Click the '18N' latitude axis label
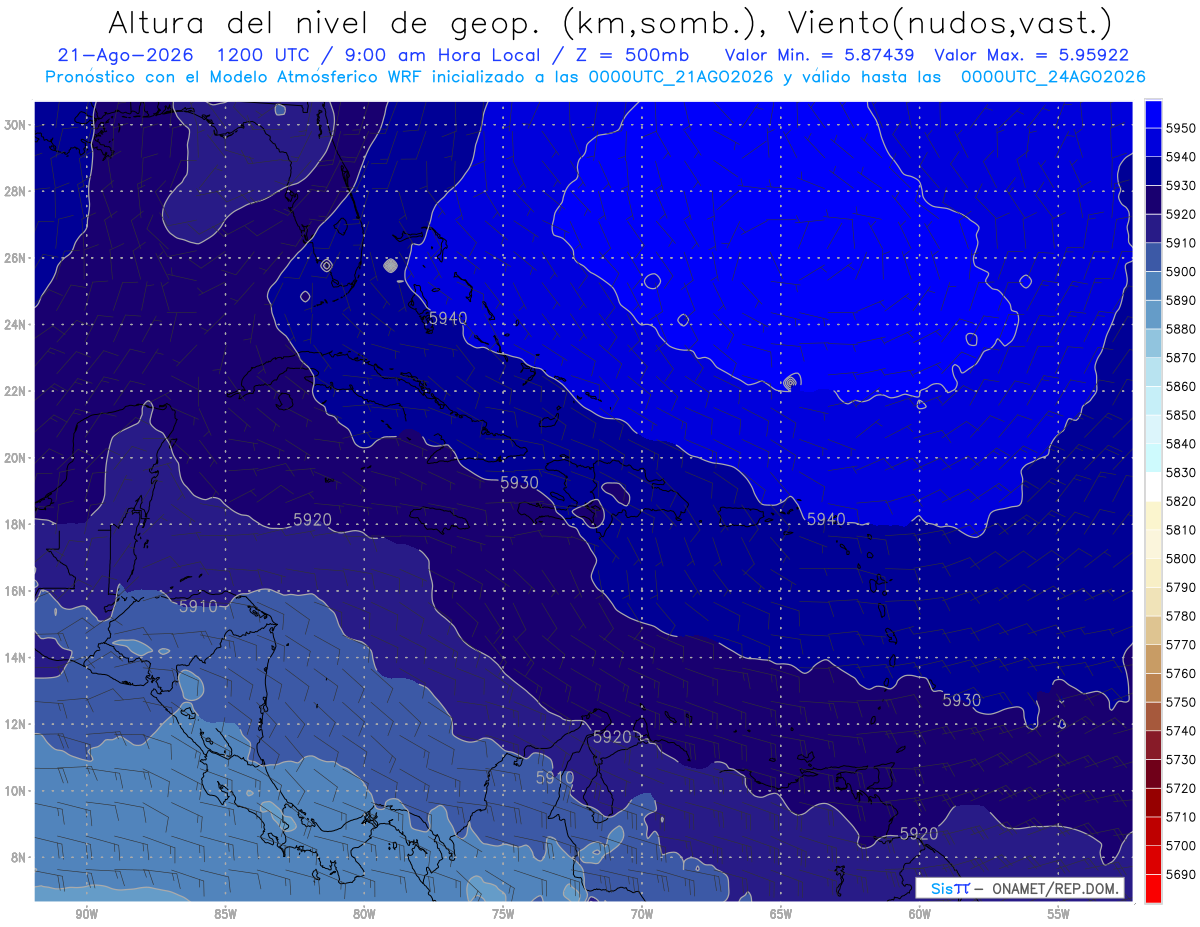Screen dimensions: 1200x927 click(16, 524)
